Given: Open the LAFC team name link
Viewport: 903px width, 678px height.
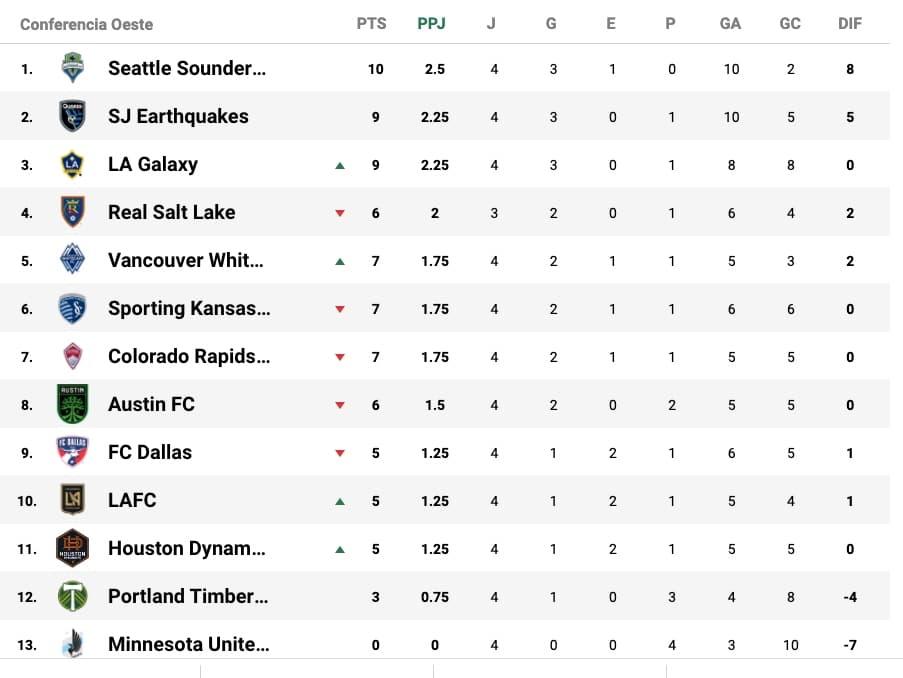Looking at the screenshot, I should [x=132, y=500].
